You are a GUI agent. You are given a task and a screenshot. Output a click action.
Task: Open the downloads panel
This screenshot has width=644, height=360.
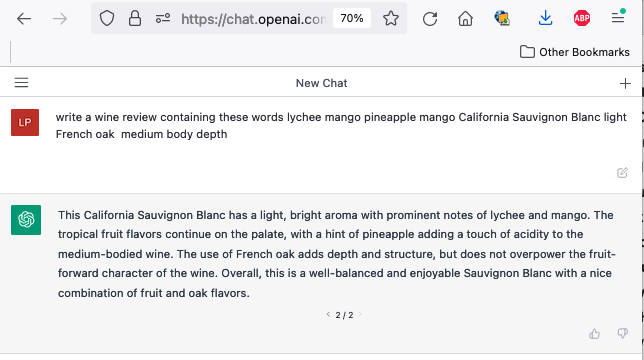pyautogui.click(x=545, y=18)
